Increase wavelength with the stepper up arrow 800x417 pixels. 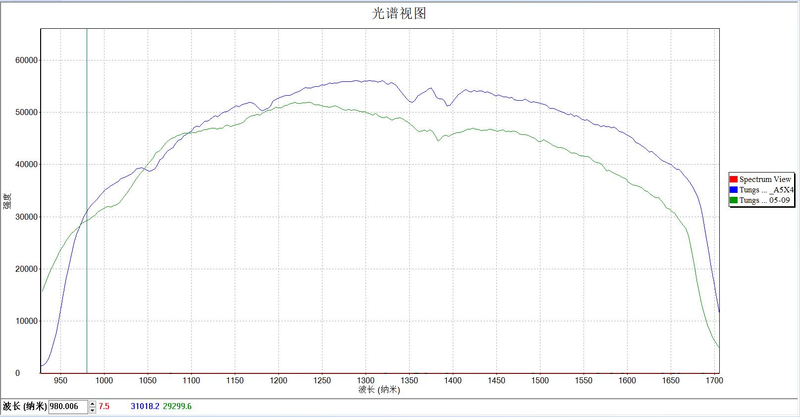[x=92, y=404]
